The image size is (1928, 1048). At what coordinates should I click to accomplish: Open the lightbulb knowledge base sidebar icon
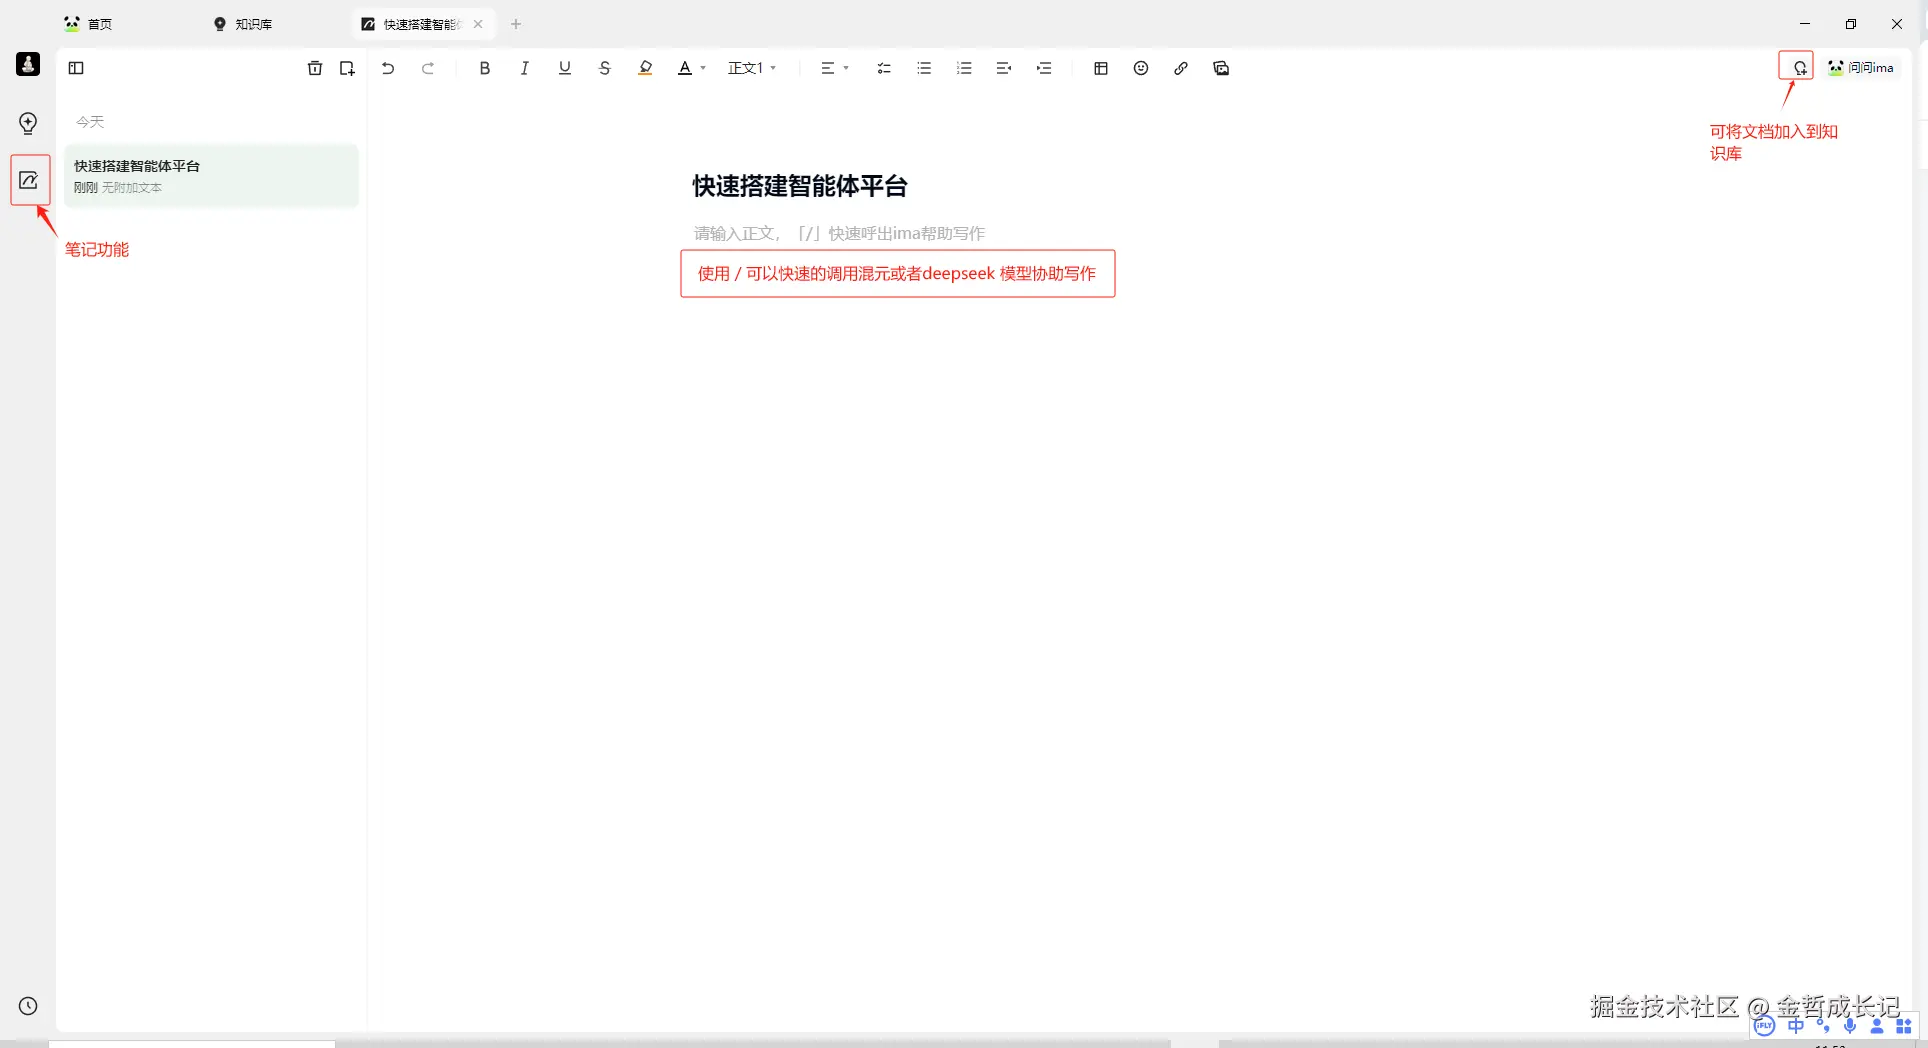(x=28, y=123)
